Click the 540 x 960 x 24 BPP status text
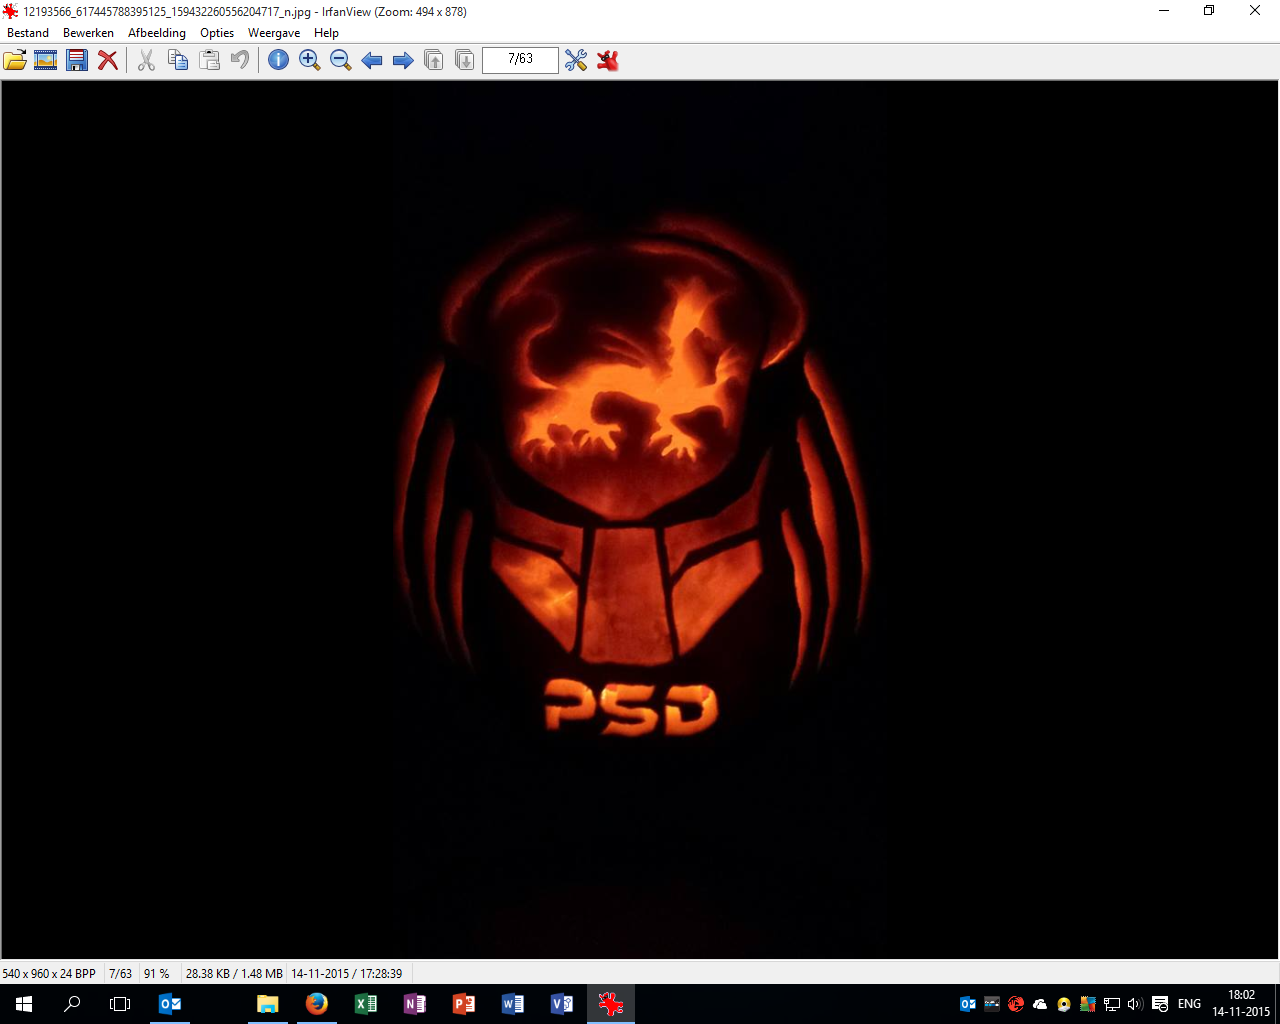This screenshot has height=1024, width=1280. [49, 973]
